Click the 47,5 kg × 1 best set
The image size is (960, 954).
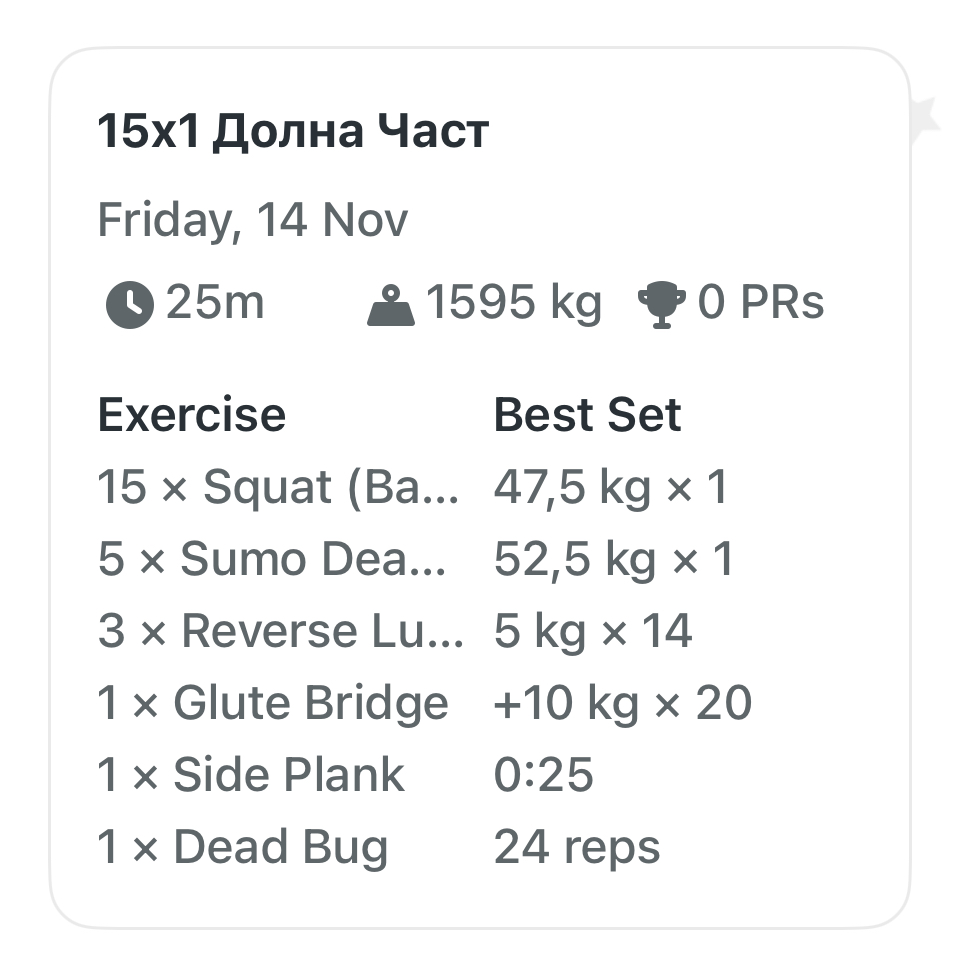tap(611, 488)
